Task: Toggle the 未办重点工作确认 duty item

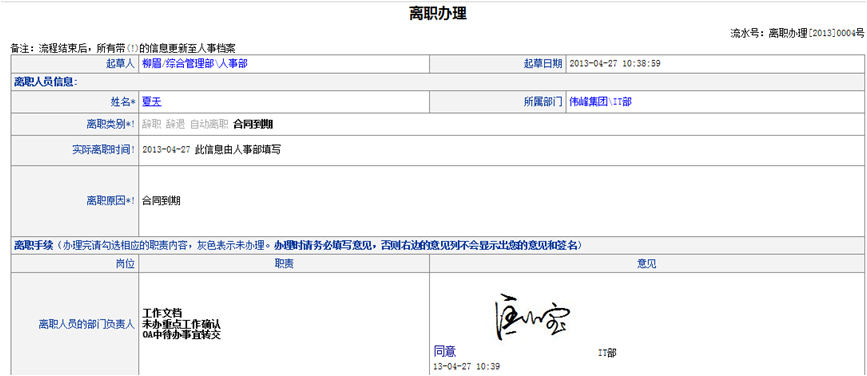Action: click(181, 324)
